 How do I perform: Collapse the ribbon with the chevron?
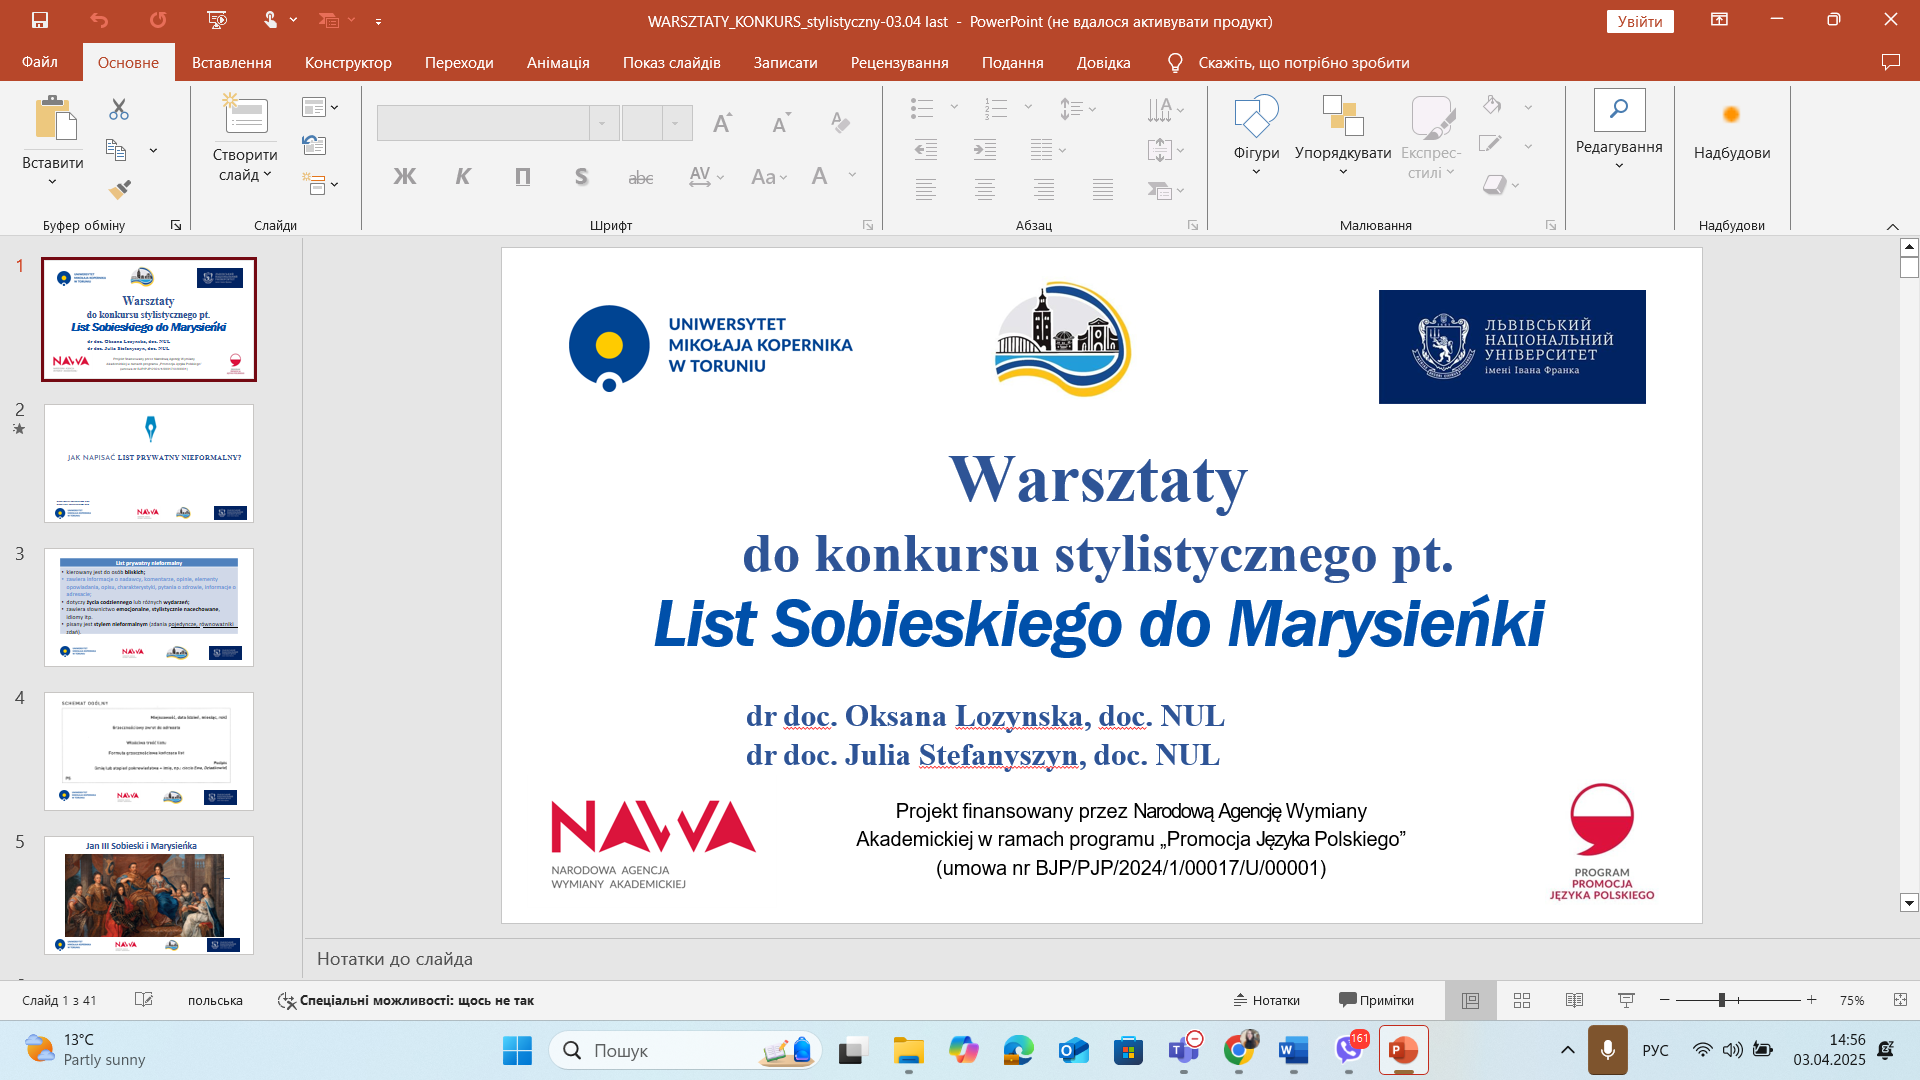pos(1892,227)
